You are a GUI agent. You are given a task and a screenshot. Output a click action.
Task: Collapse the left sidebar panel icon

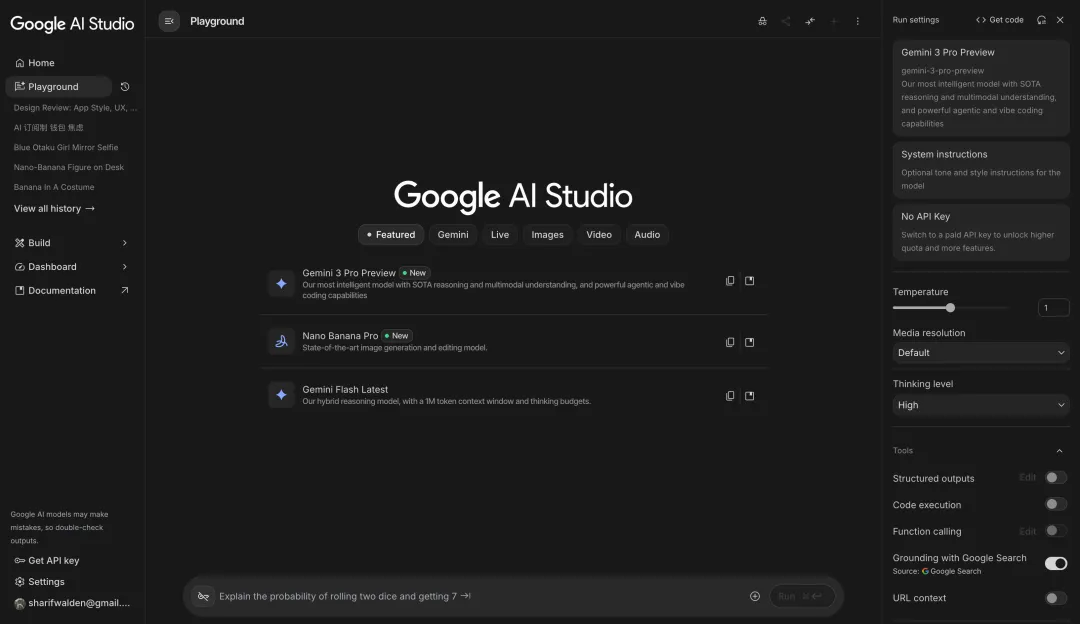point(169,21)
